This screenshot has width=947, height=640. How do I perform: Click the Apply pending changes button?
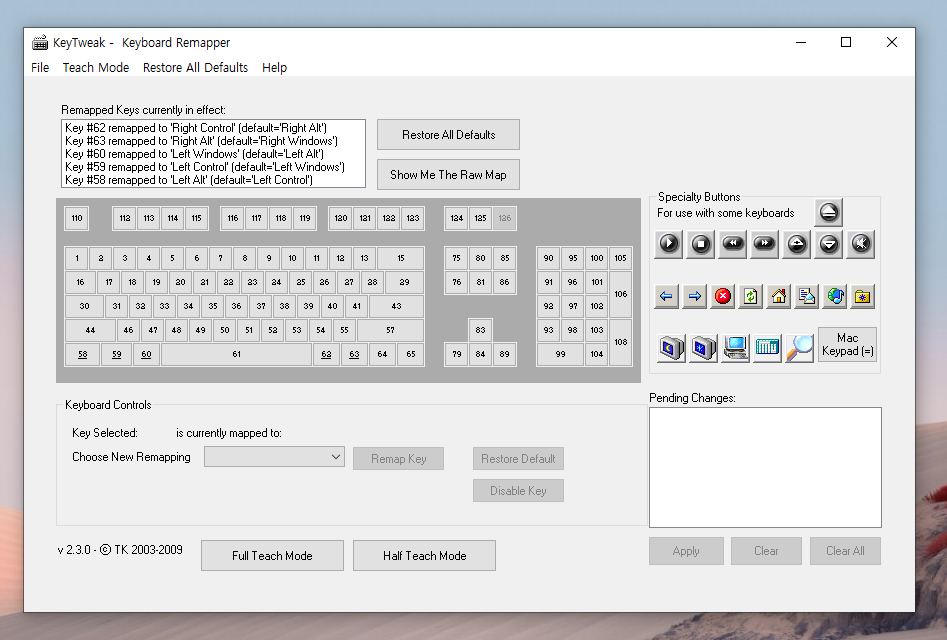point(686,551)
